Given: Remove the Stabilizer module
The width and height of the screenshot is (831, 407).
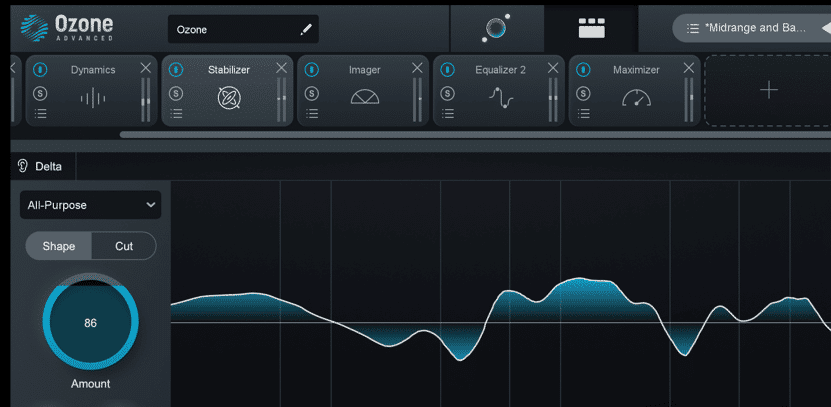Looking at the screenshot, I should [281, 68].
